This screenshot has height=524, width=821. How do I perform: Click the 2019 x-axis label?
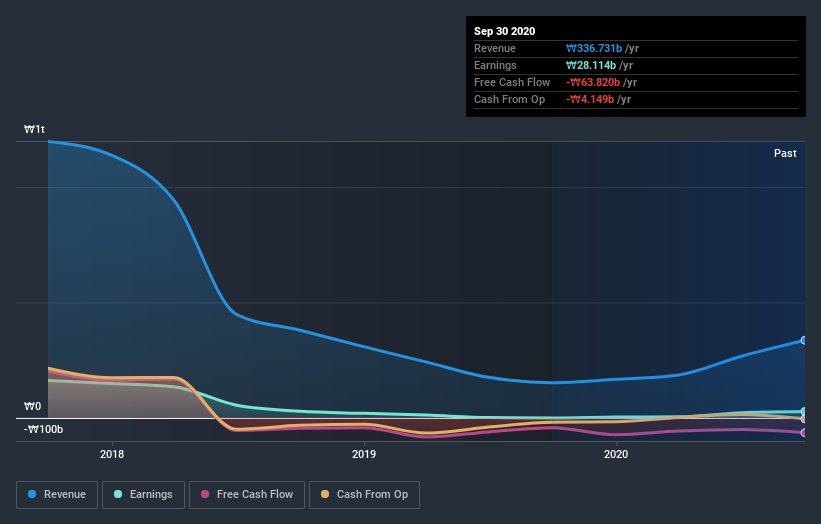click(364, 454)
